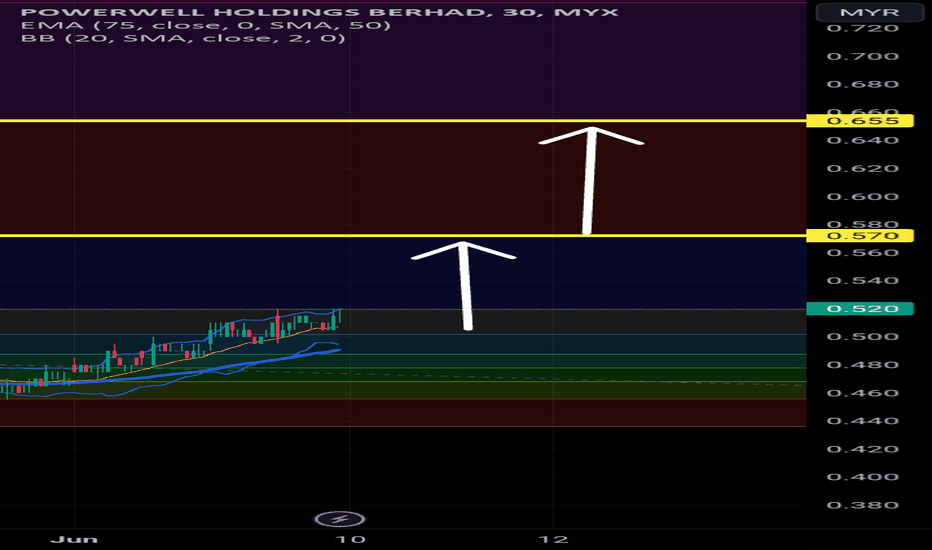Click the Jun date label on time axis
The width and height of the screenshot is (932, 550).
pos(74,539)
